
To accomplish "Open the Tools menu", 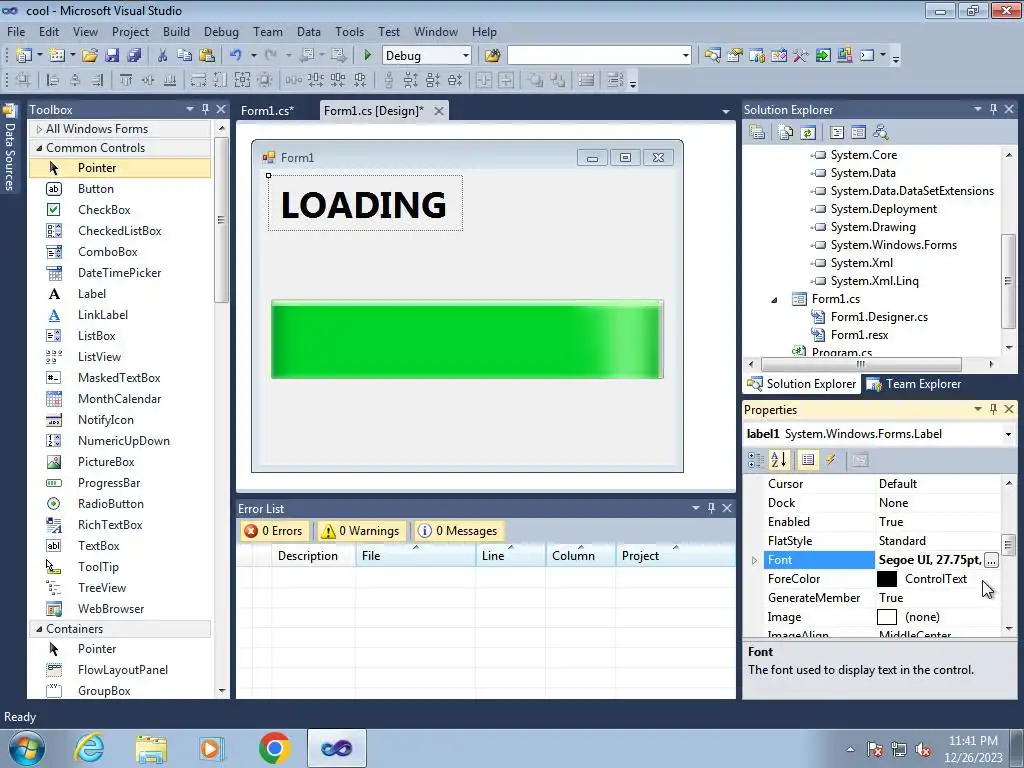I will point(349,32).
